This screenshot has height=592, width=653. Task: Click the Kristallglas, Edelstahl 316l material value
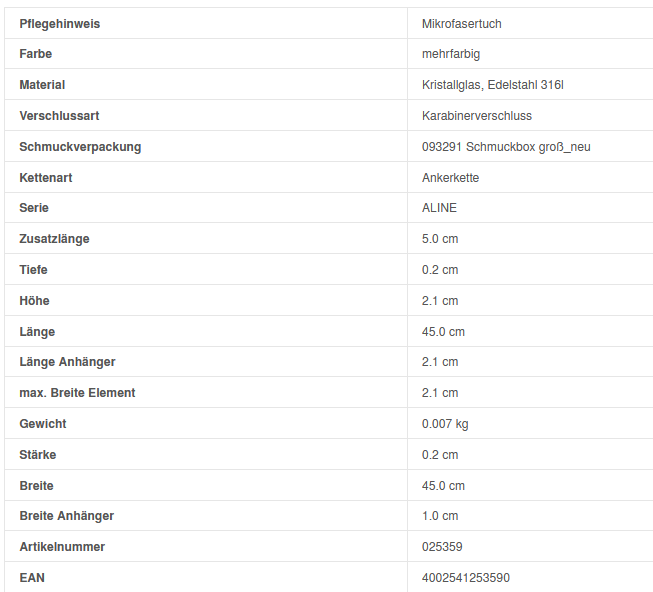493,85
